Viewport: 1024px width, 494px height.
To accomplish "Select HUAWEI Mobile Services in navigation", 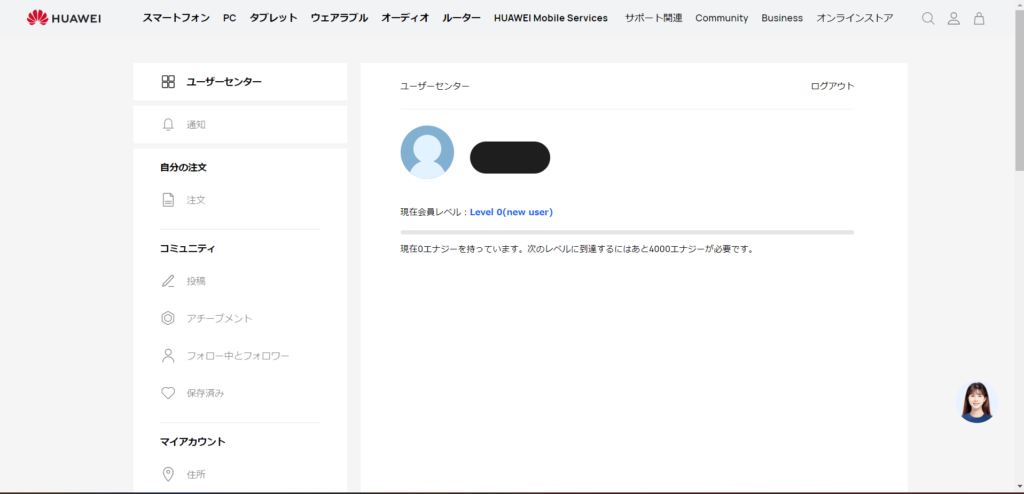I will (550, 18).
